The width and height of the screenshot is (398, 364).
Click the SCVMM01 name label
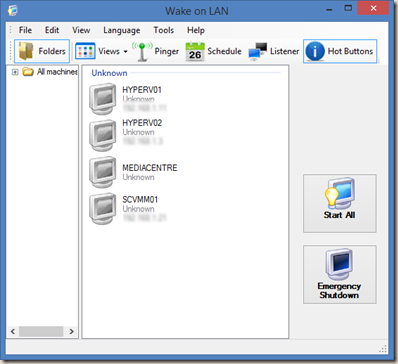140,200
